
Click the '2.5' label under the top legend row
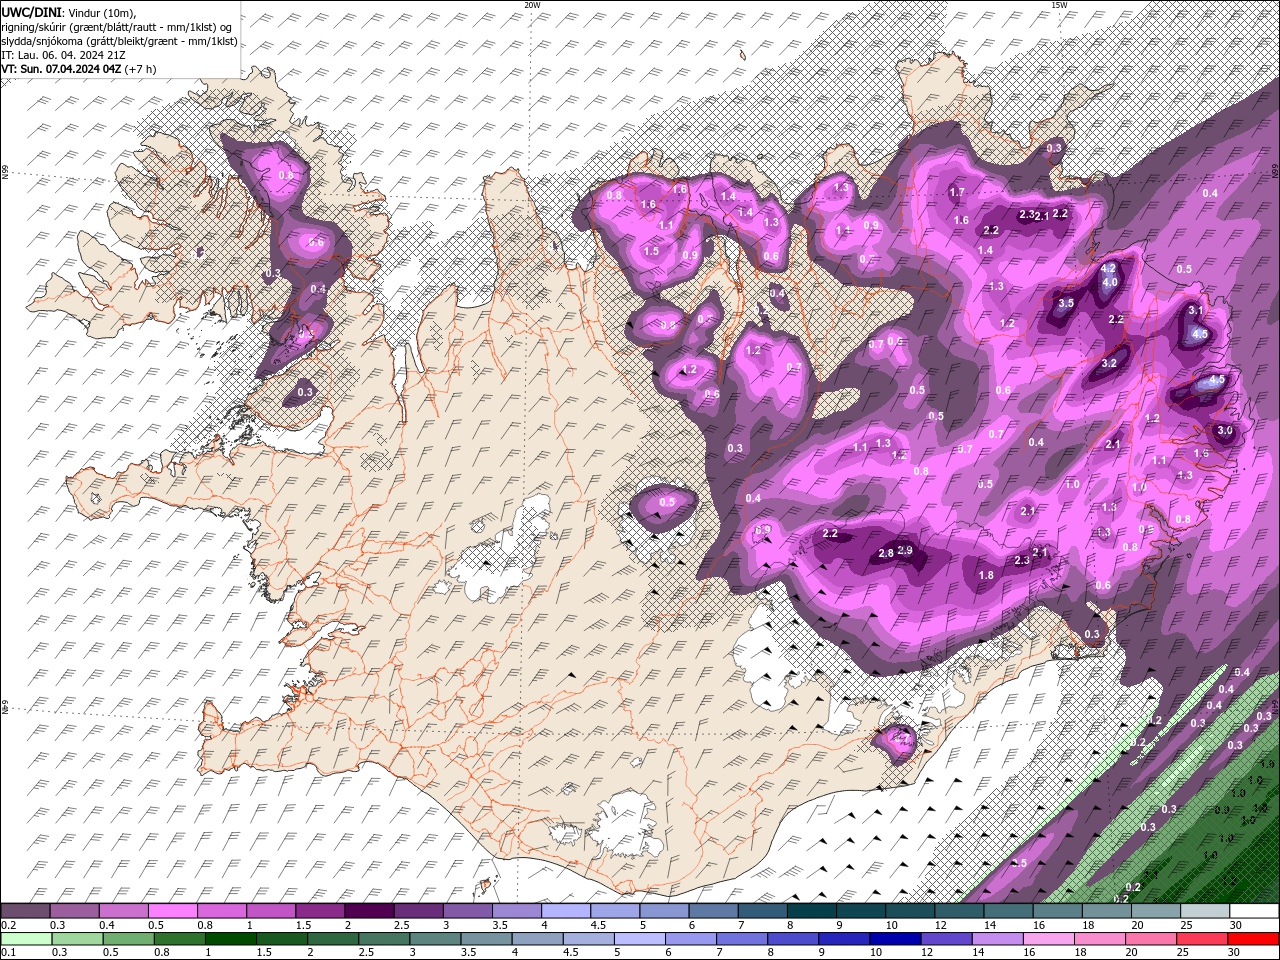pos(401,925)
